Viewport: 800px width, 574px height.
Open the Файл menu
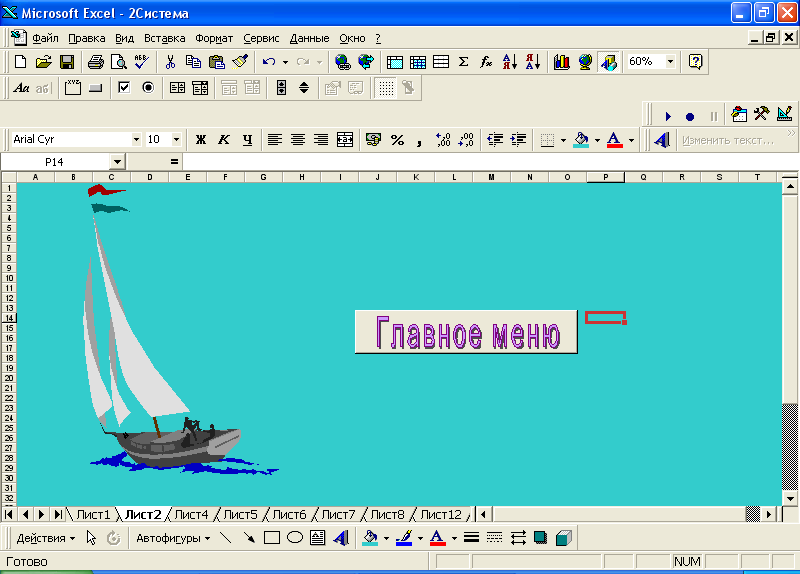[x=45, y=38]
